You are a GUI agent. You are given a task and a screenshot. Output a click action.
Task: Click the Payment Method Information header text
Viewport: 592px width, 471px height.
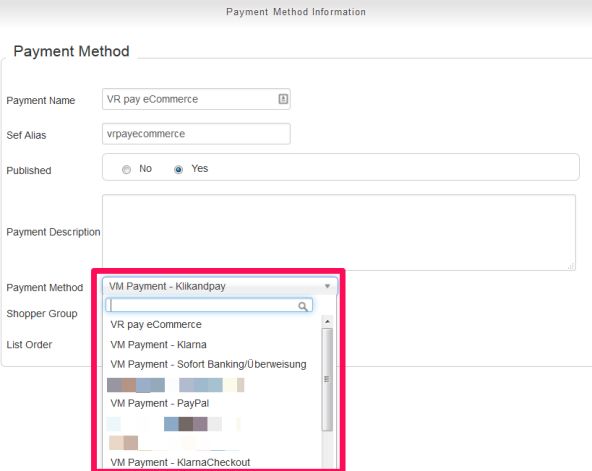[x=296, y=12]
